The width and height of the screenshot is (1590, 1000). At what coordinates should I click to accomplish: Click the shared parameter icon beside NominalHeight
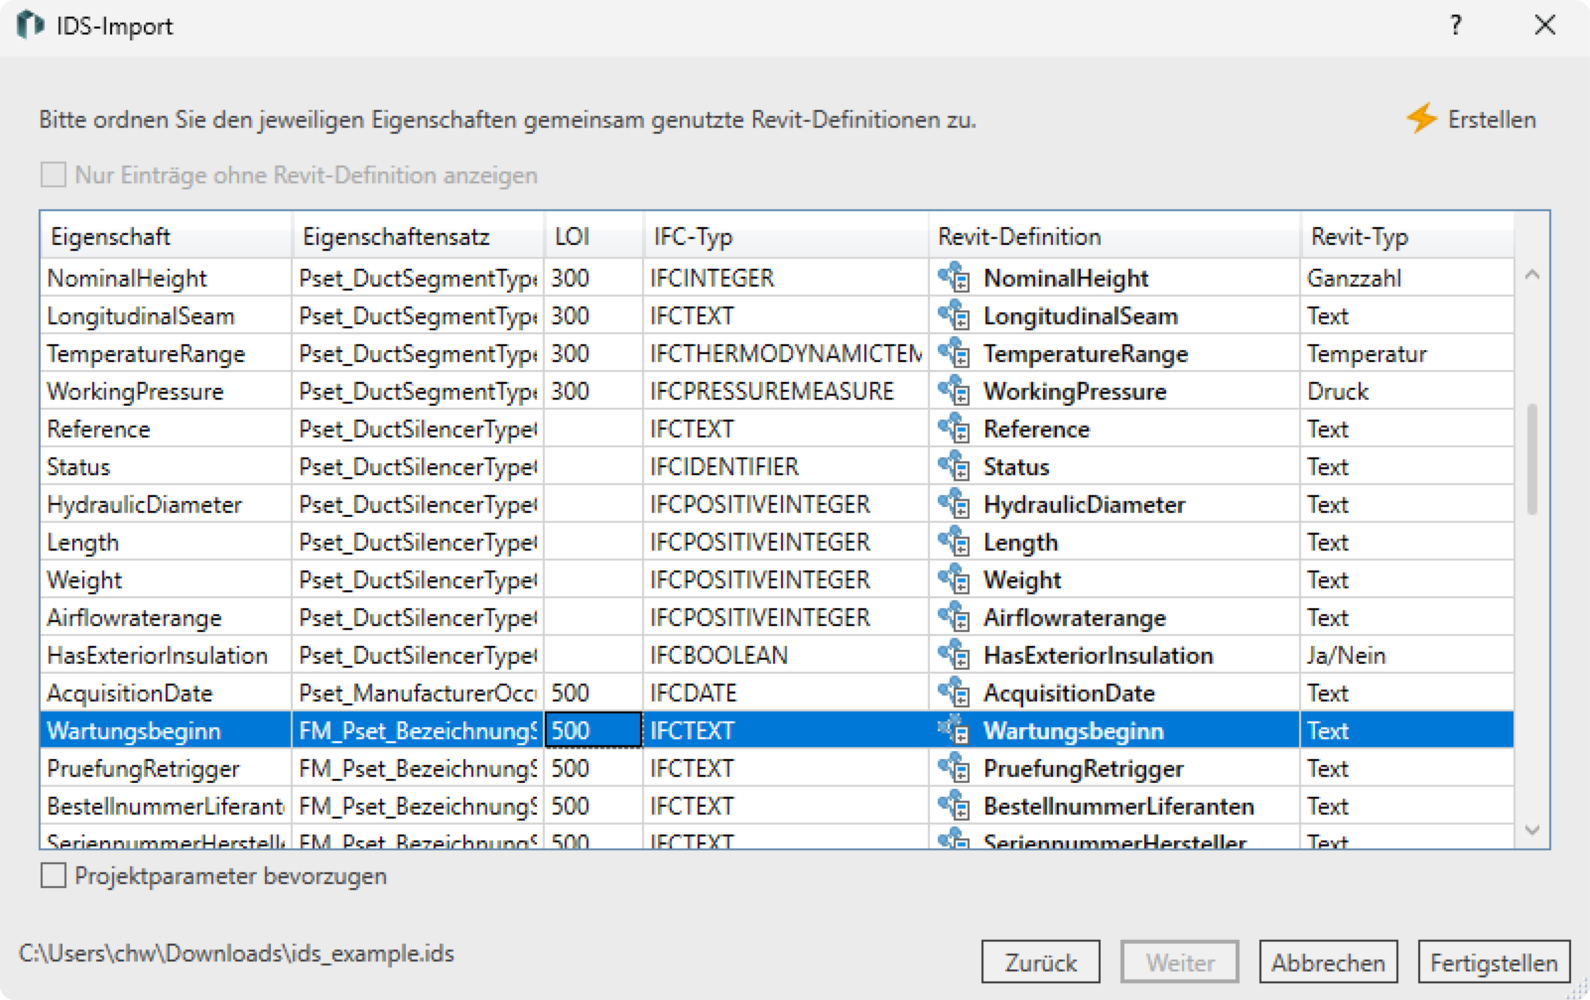[954, 278]
